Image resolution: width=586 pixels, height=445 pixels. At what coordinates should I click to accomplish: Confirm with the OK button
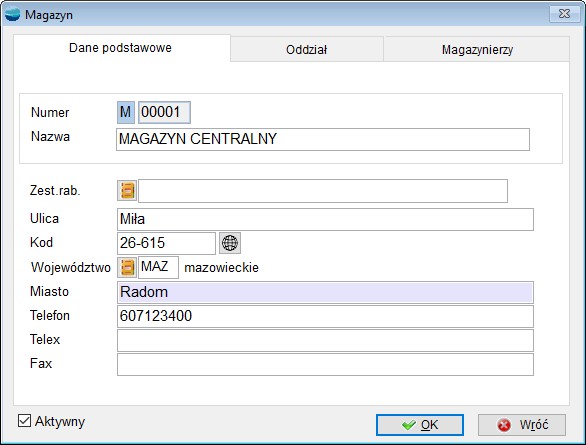coord(420,425)
